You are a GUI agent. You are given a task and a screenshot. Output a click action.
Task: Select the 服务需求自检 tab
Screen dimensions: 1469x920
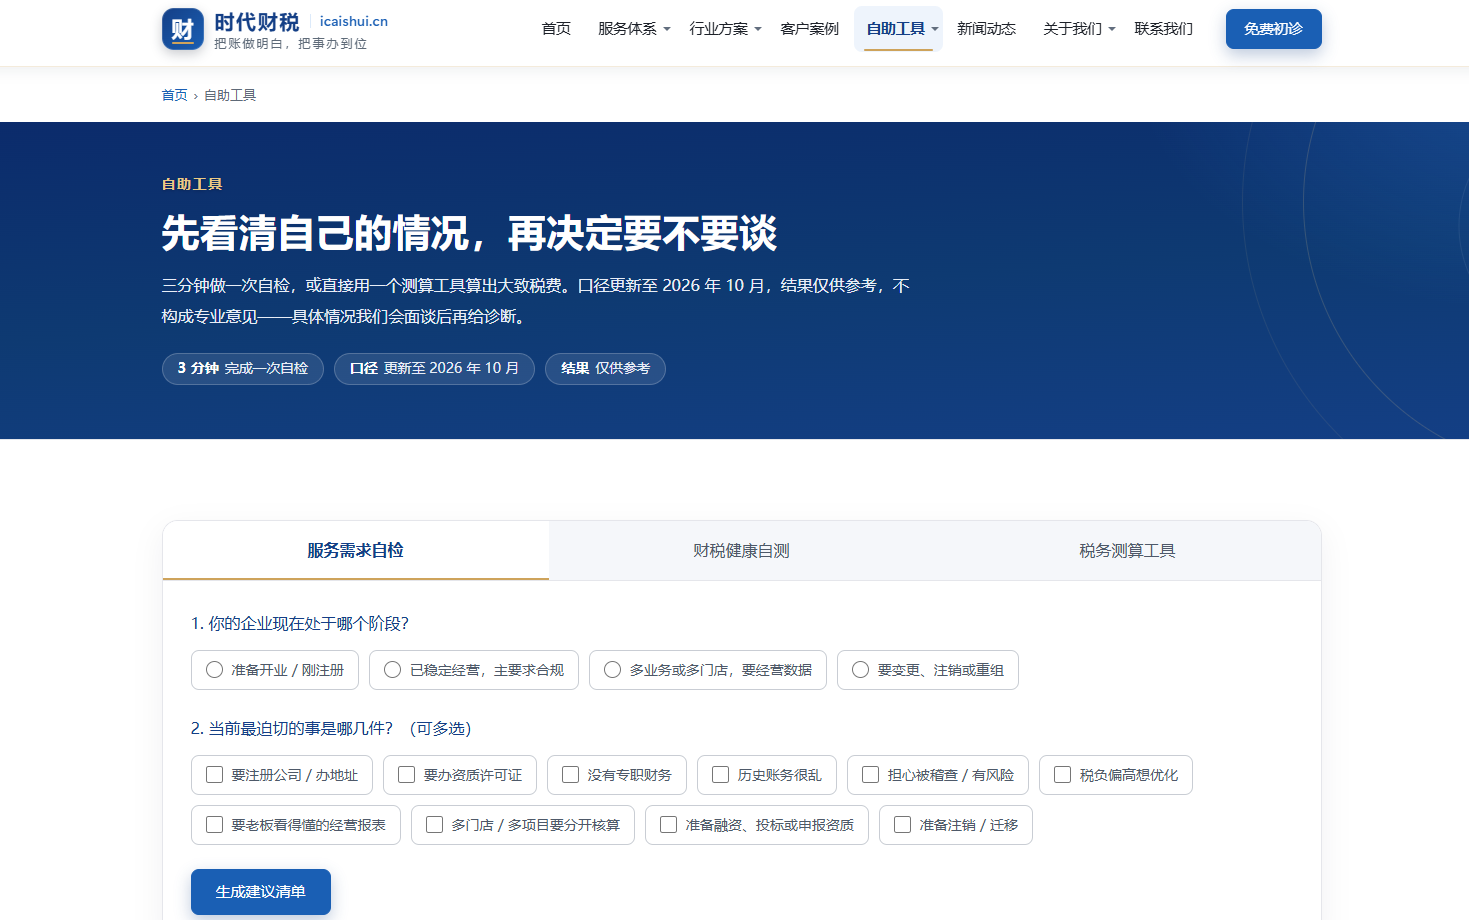(x=356, y=550)
